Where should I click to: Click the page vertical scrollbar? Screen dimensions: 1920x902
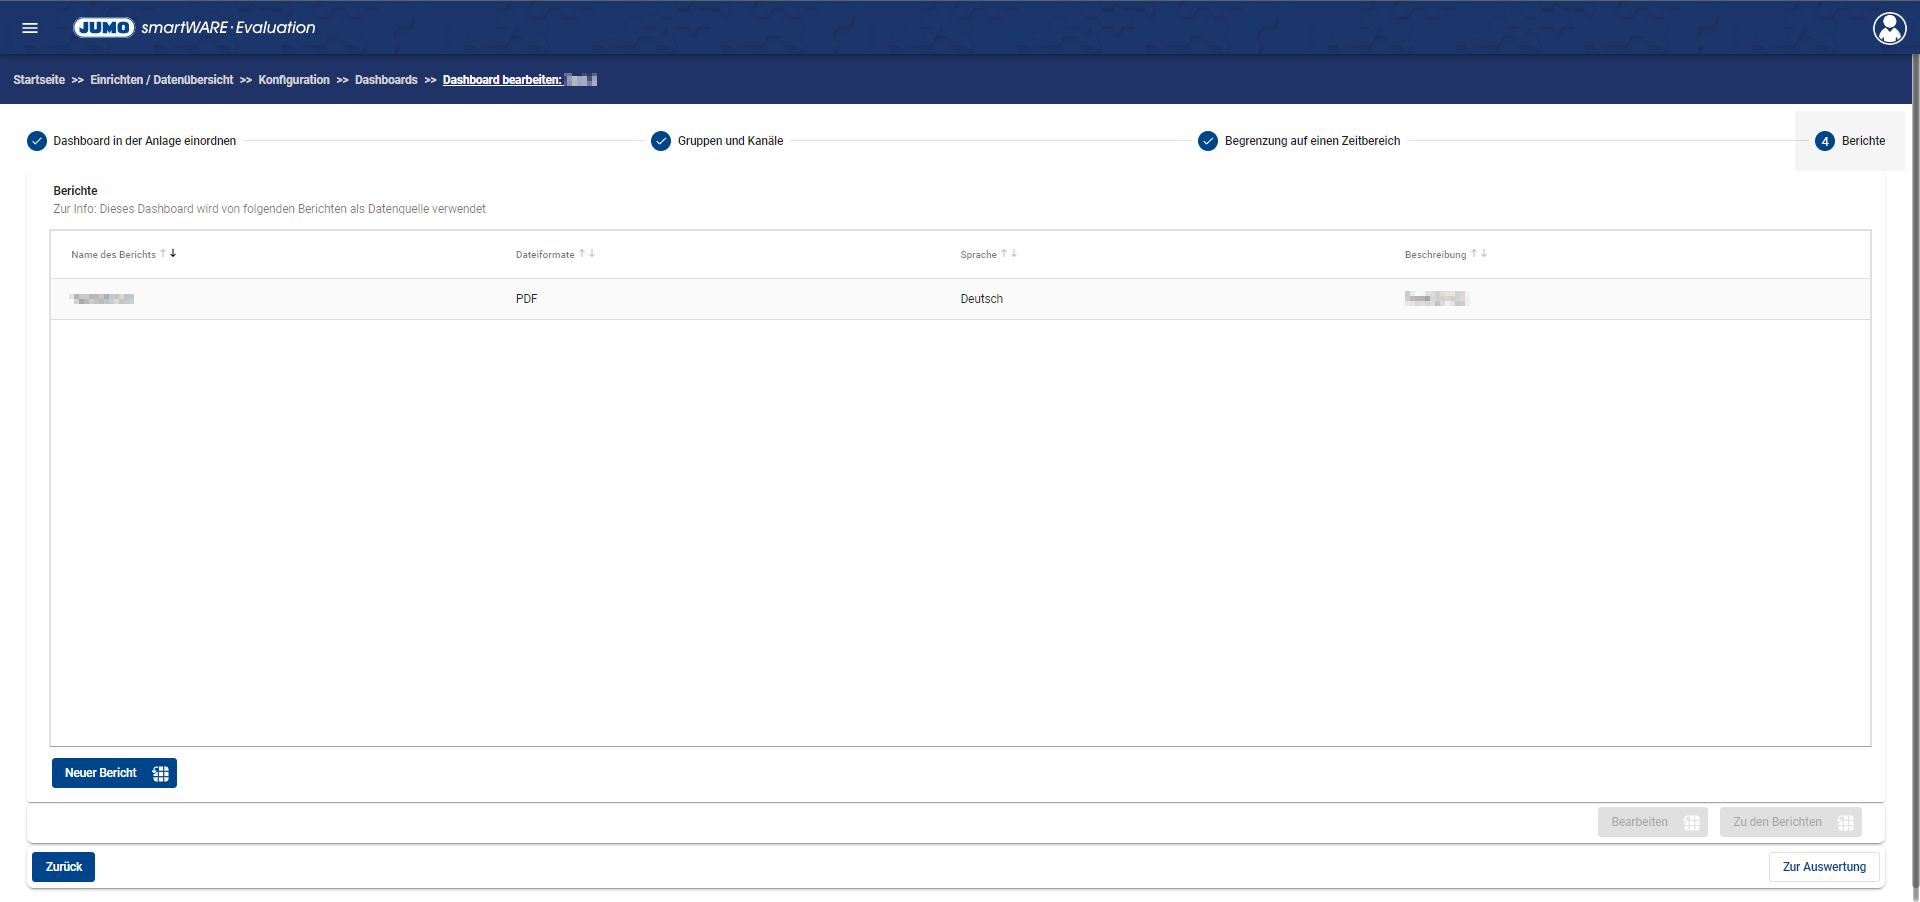[1914, 450]
